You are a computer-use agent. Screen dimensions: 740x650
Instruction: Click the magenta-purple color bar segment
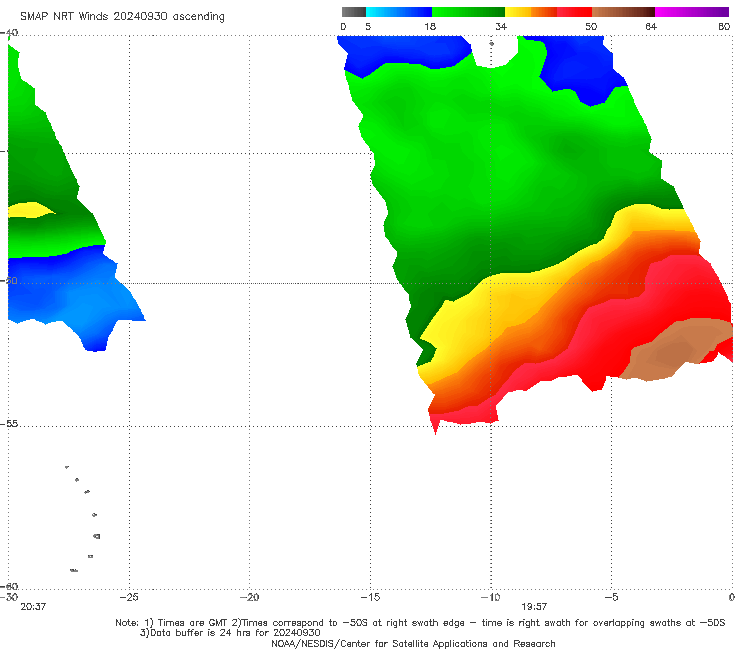pyautogui.click(x=692, y=12)
